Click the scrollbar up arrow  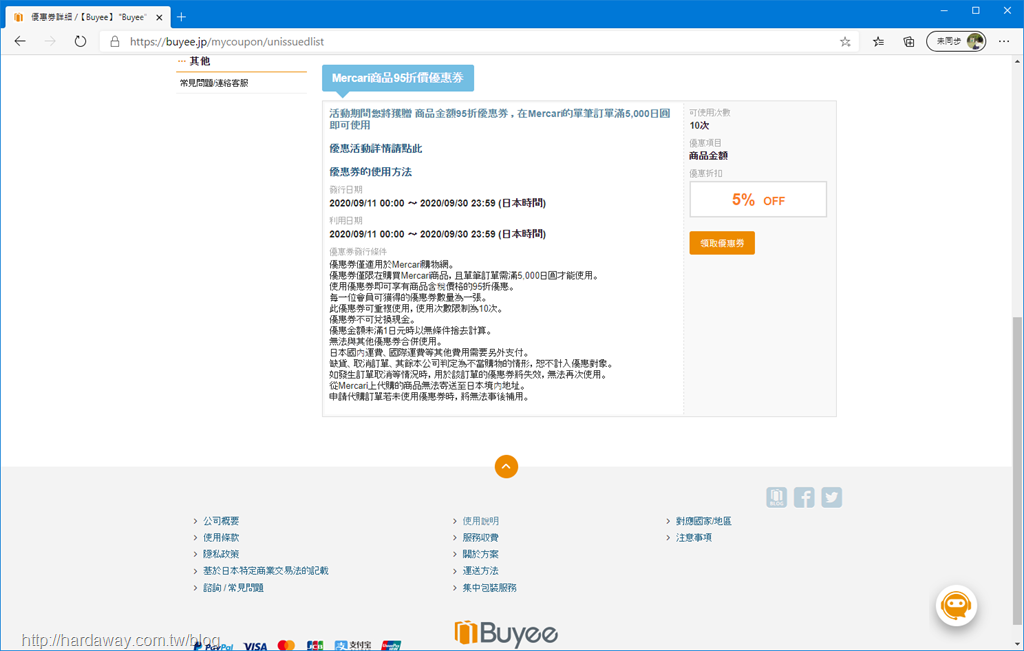(x=1017, y=61)
